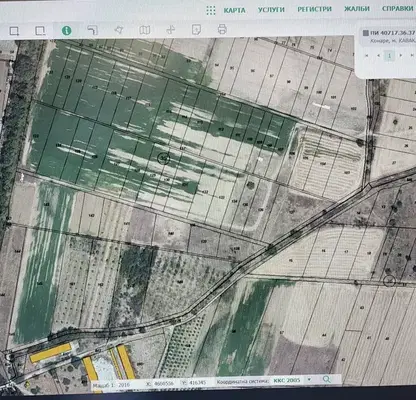Go to first results page
This screenshot has width=416, height=400.
tap(367, 55)
